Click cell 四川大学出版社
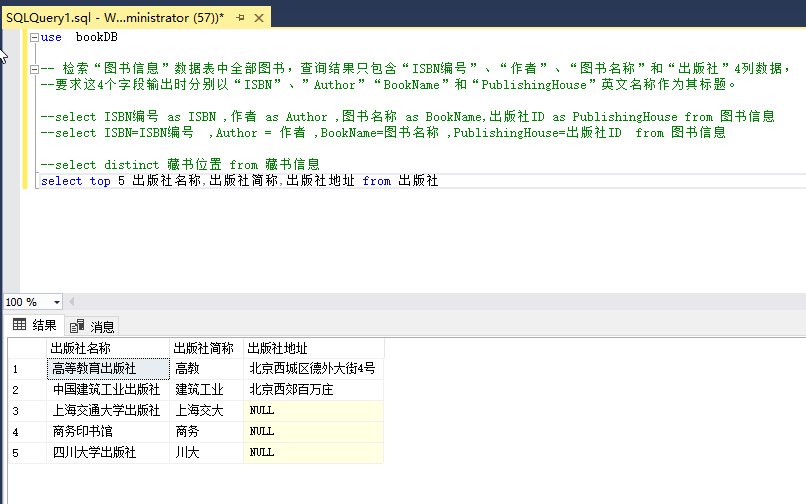Screen dimensions: 806x504 pyautogui.click(x=108, y=453)
